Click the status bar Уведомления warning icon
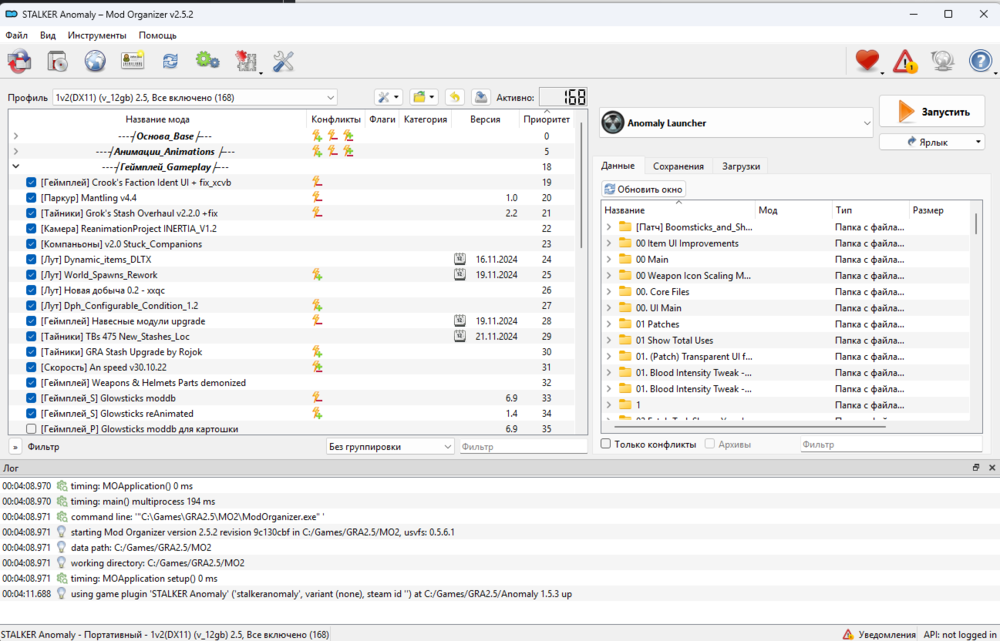Image resolution: width=1000 pixels, height=641 pixels. point(848,634)
